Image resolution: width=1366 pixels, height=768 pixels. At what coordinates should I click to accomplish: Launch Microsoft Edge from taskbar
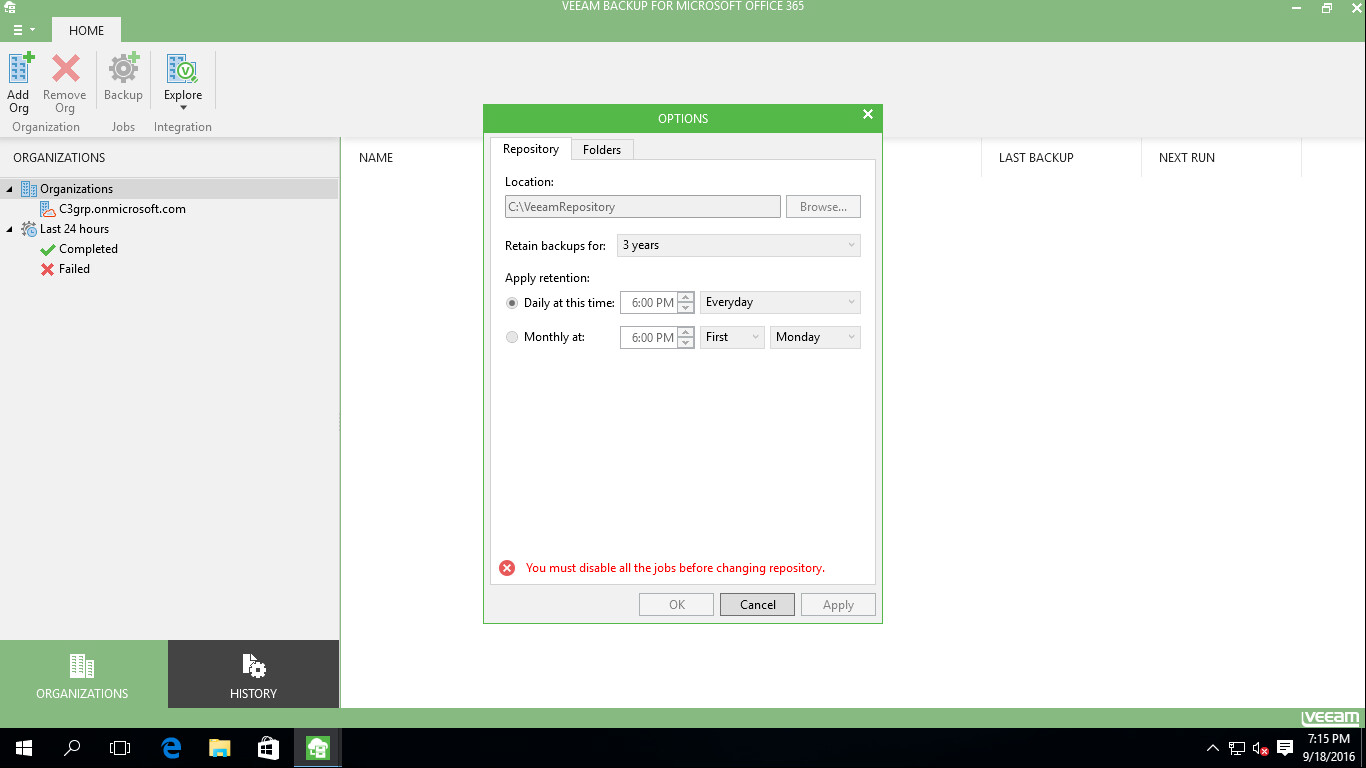pyautogui.click(x=171, y=747)
